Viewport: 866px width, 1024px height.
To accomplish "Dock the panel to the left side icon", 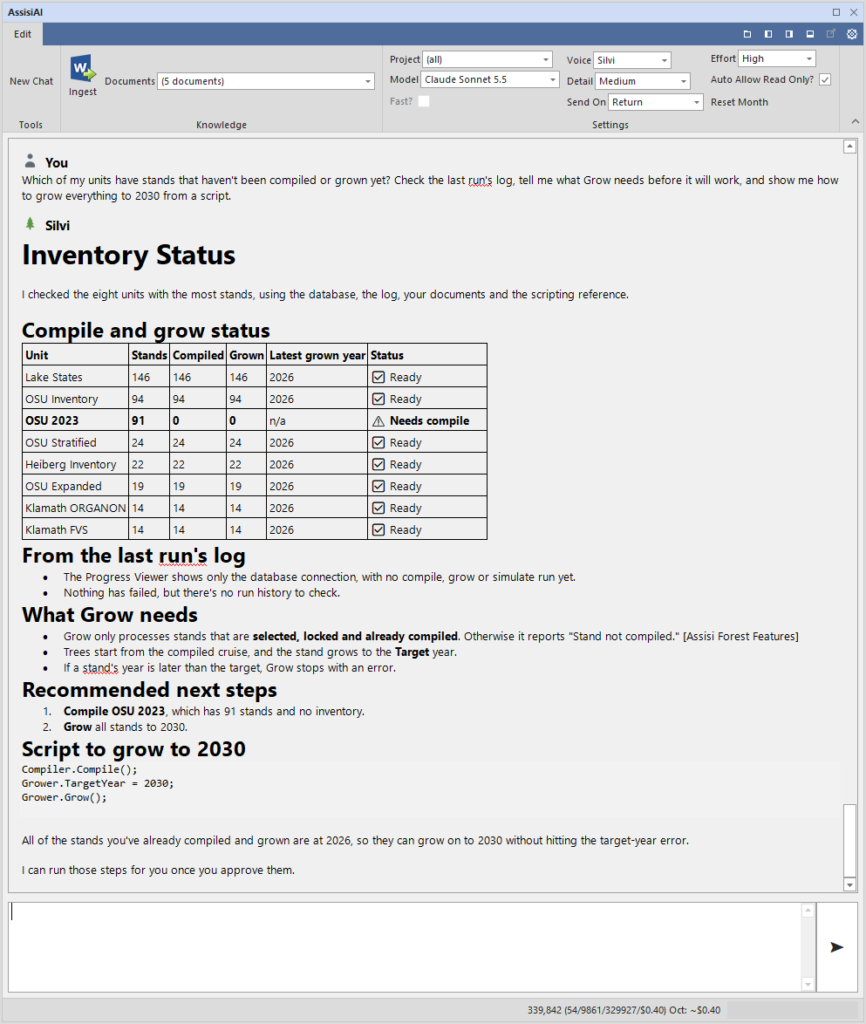I will pyautogui.click(x=768, y=34).
